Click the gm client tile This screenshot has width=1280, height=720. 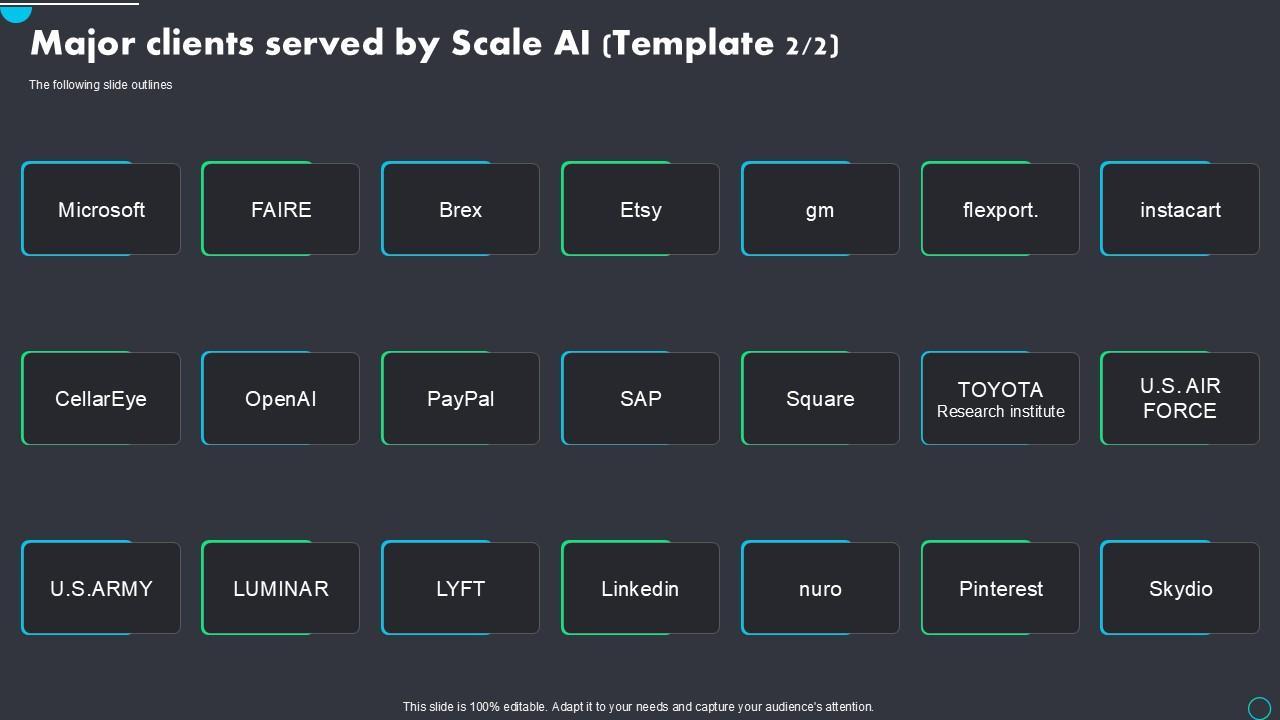tap(820, 209)
